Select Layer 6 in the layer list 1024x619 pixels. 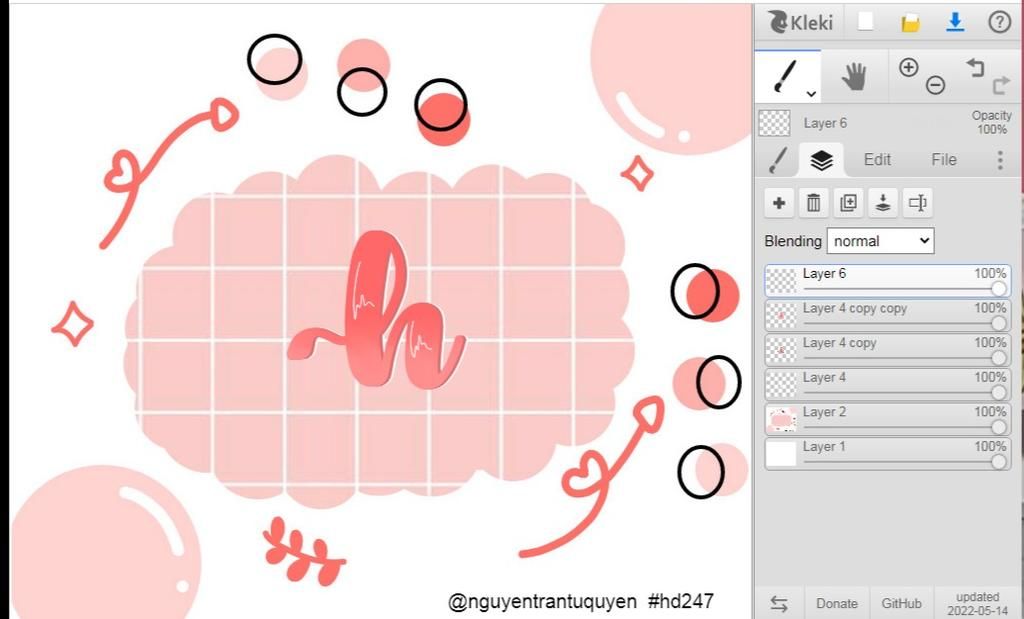pos(888,281)
